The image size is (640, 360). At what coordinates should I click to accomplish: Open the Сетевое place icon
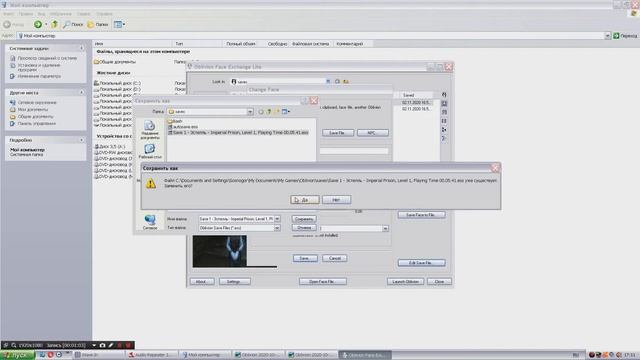[150, 222]
